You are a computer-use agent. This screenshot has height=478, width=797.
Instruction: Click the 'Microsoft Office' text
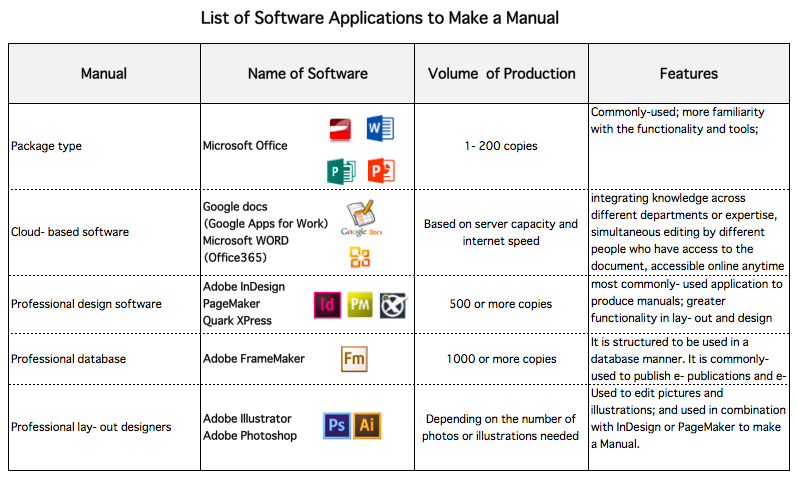tap(245, 146)
